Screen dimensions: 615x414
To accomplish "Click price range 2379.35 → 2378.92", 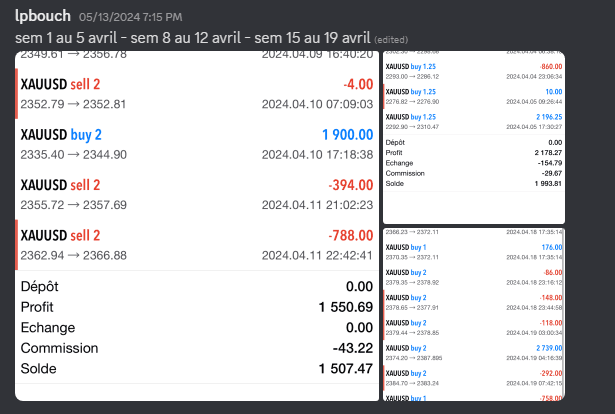I will tap(412, 283).
